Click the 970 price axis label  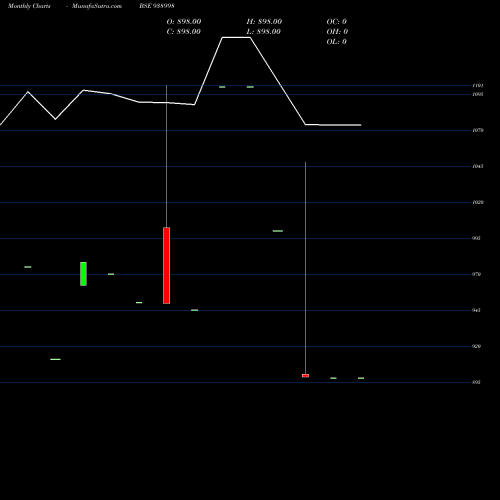pyautogui.click(x=476, y=274)
